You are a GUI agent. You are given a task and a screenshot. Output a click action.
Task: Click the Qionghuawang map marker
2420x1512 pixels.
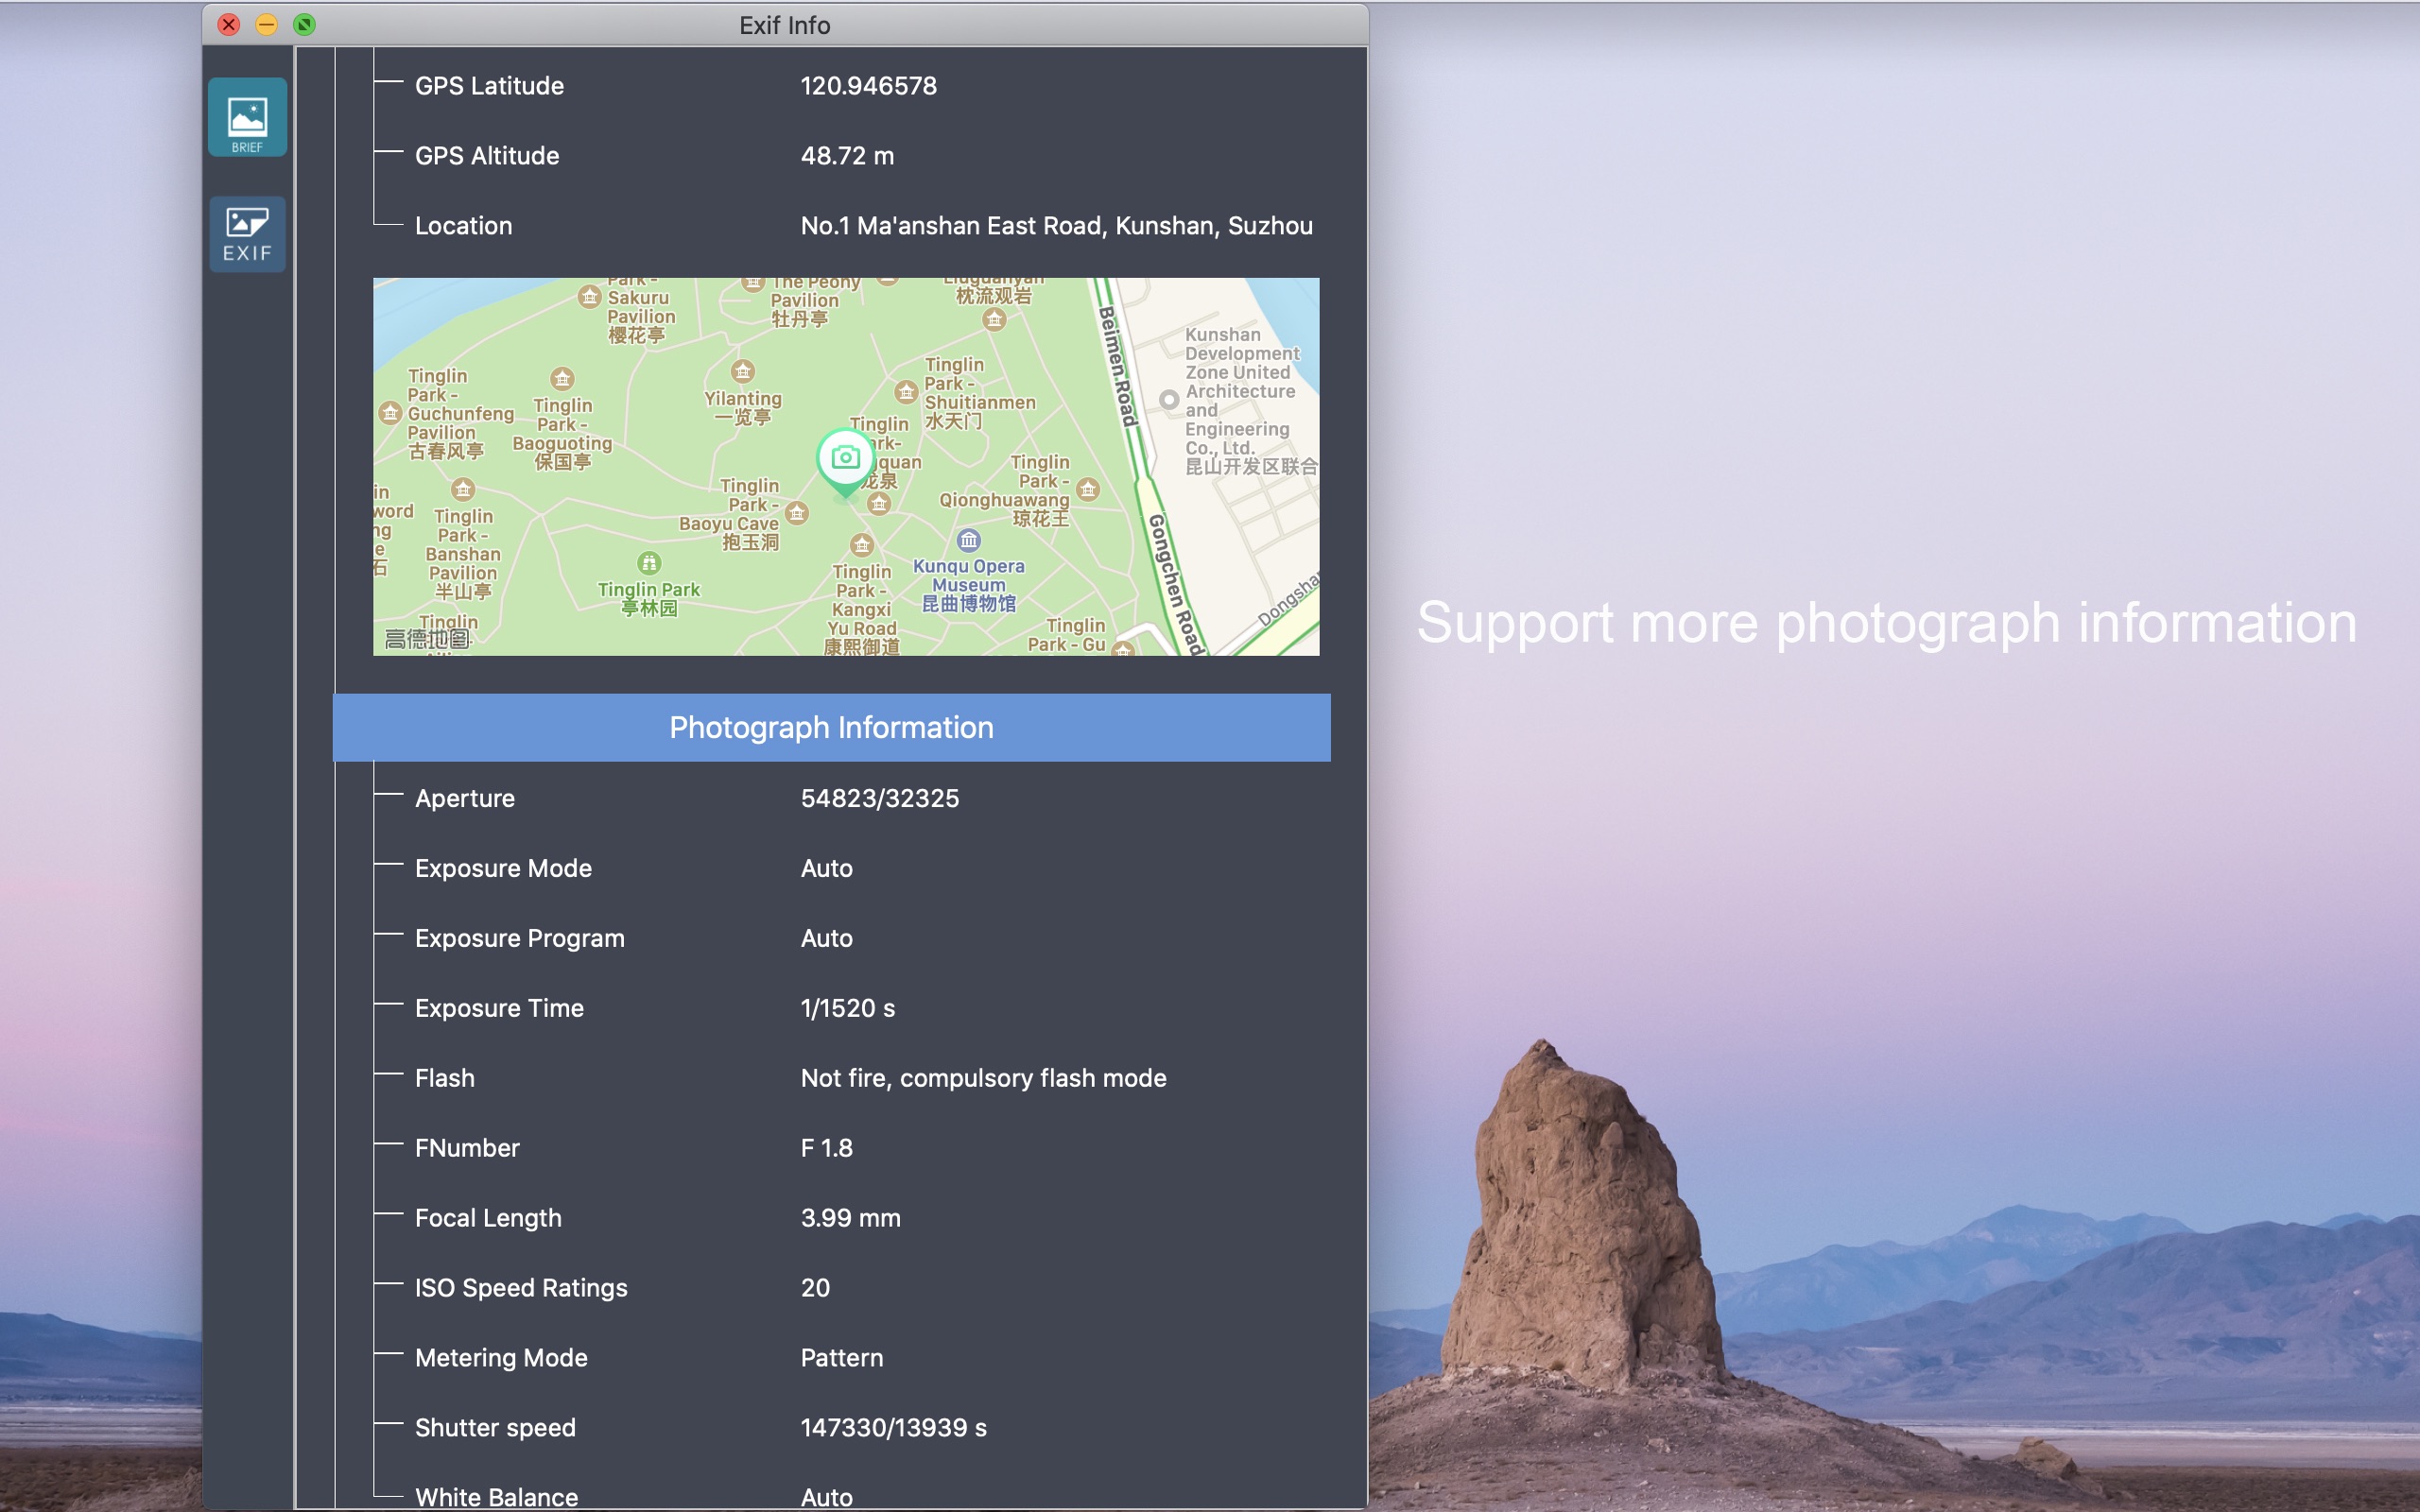[x=1088, y=489]
